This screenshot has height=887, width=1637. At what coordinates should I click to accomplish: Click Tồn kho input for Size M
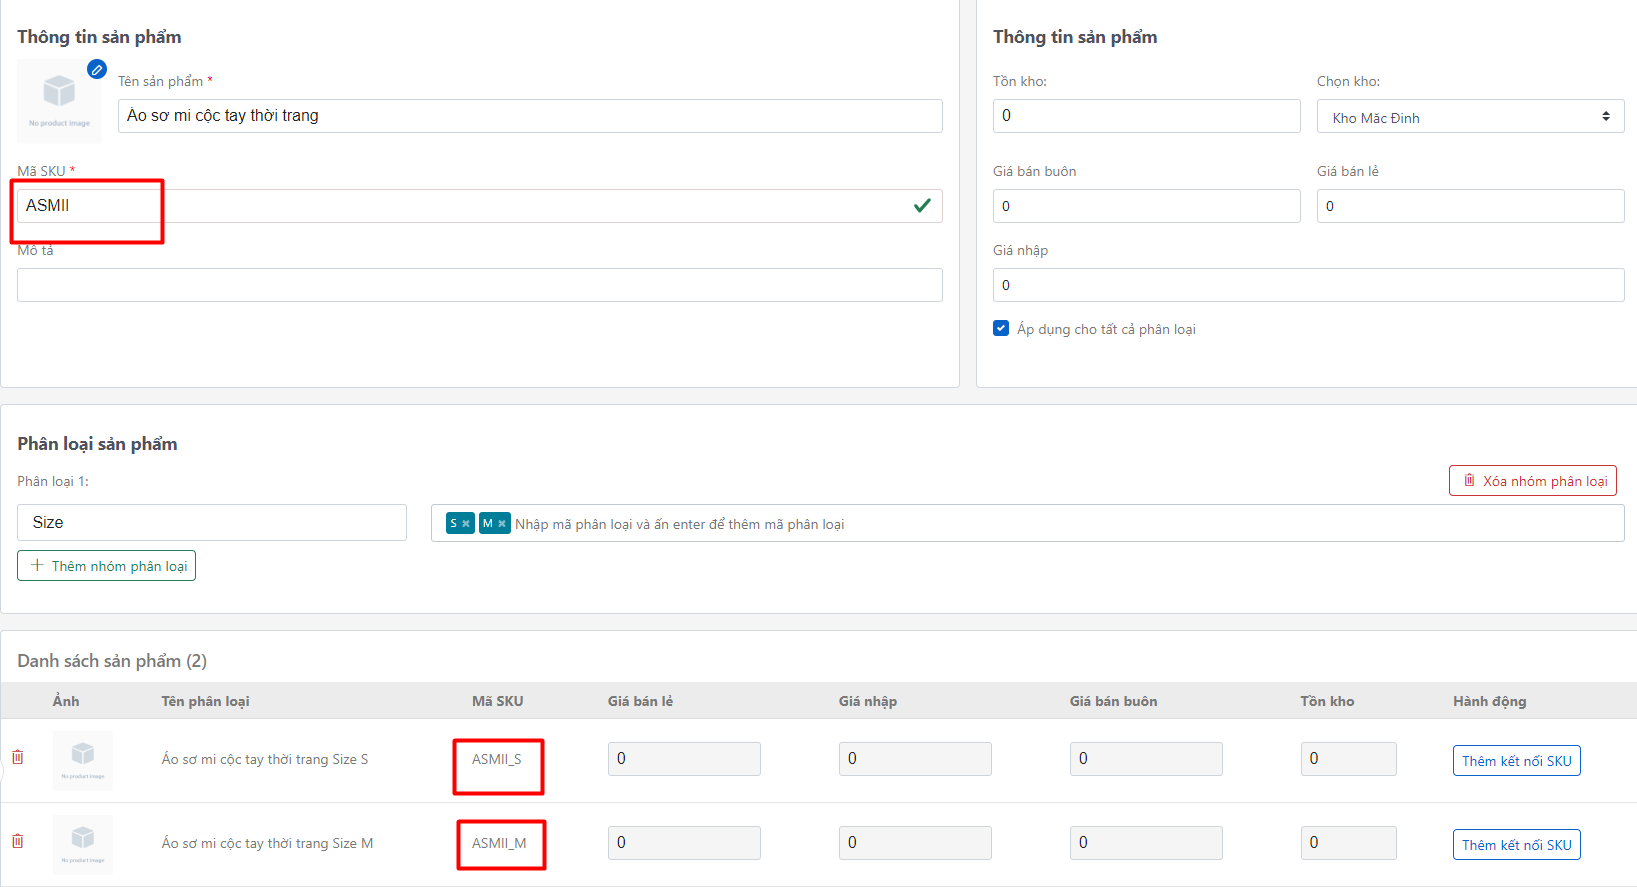[x=1349, y=843]
